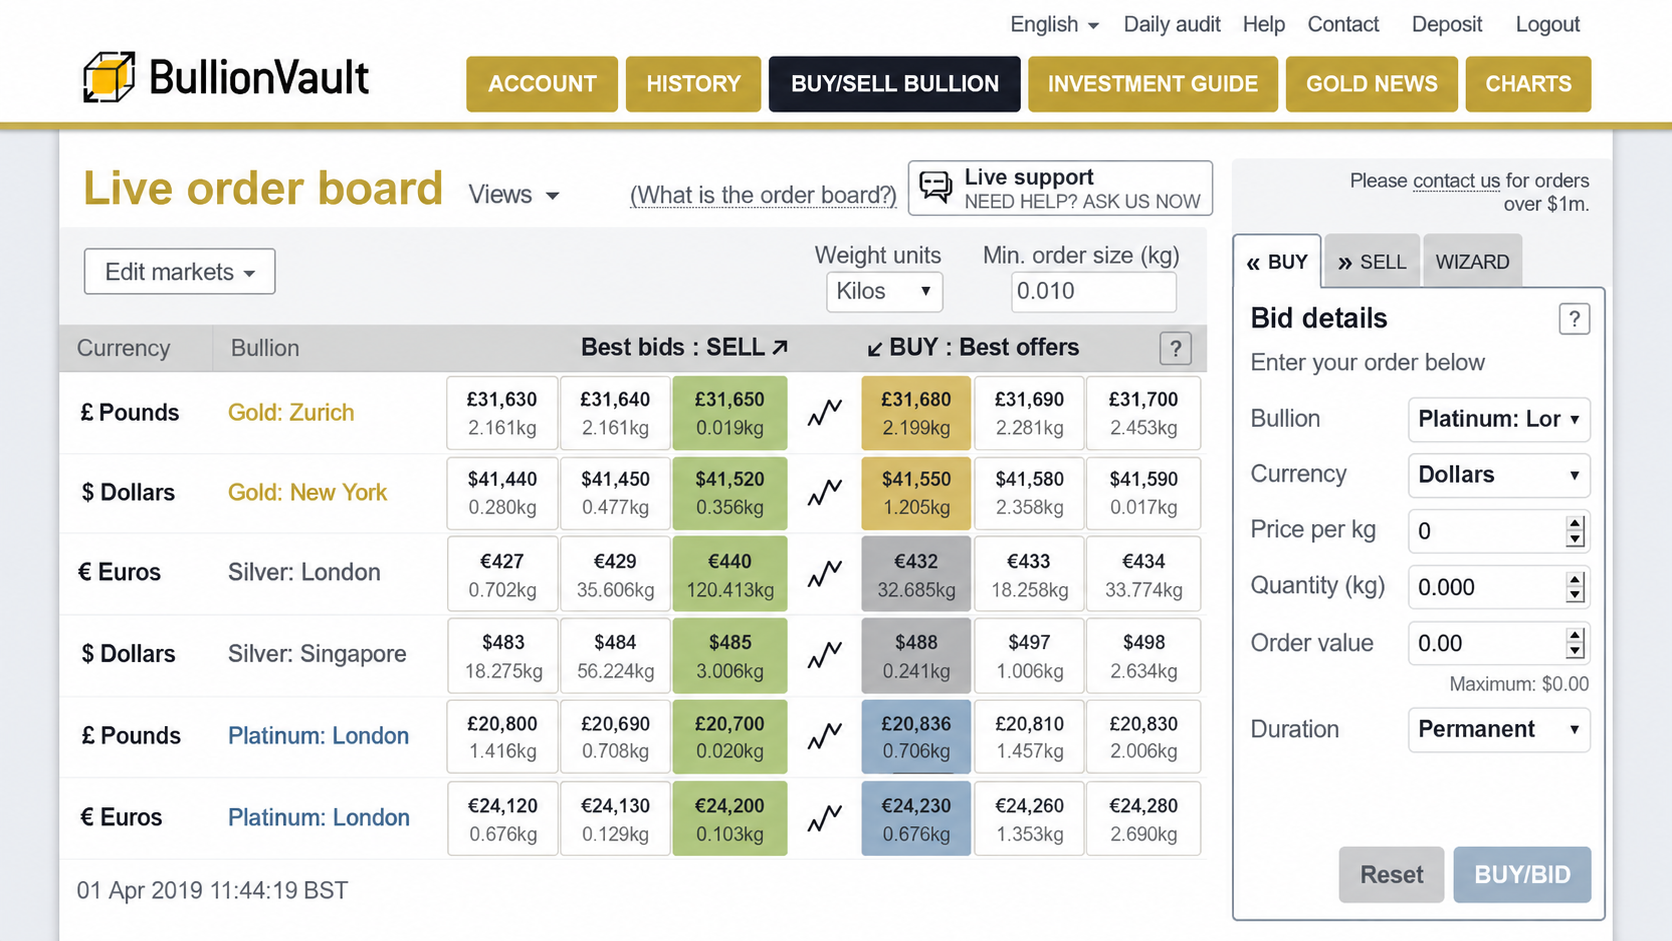1672x941 pixels.
Task: Open the English language dropdown
Action: tap(1054, 24)
